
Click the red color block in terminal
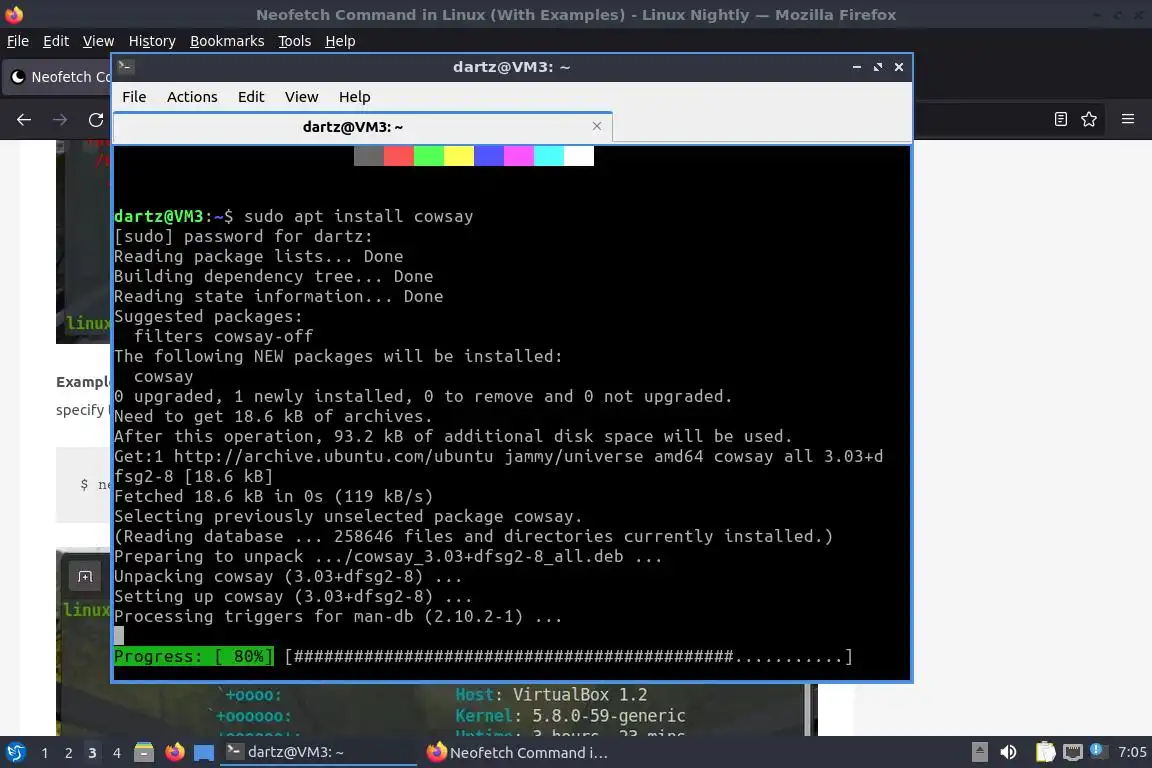[398, 156]
